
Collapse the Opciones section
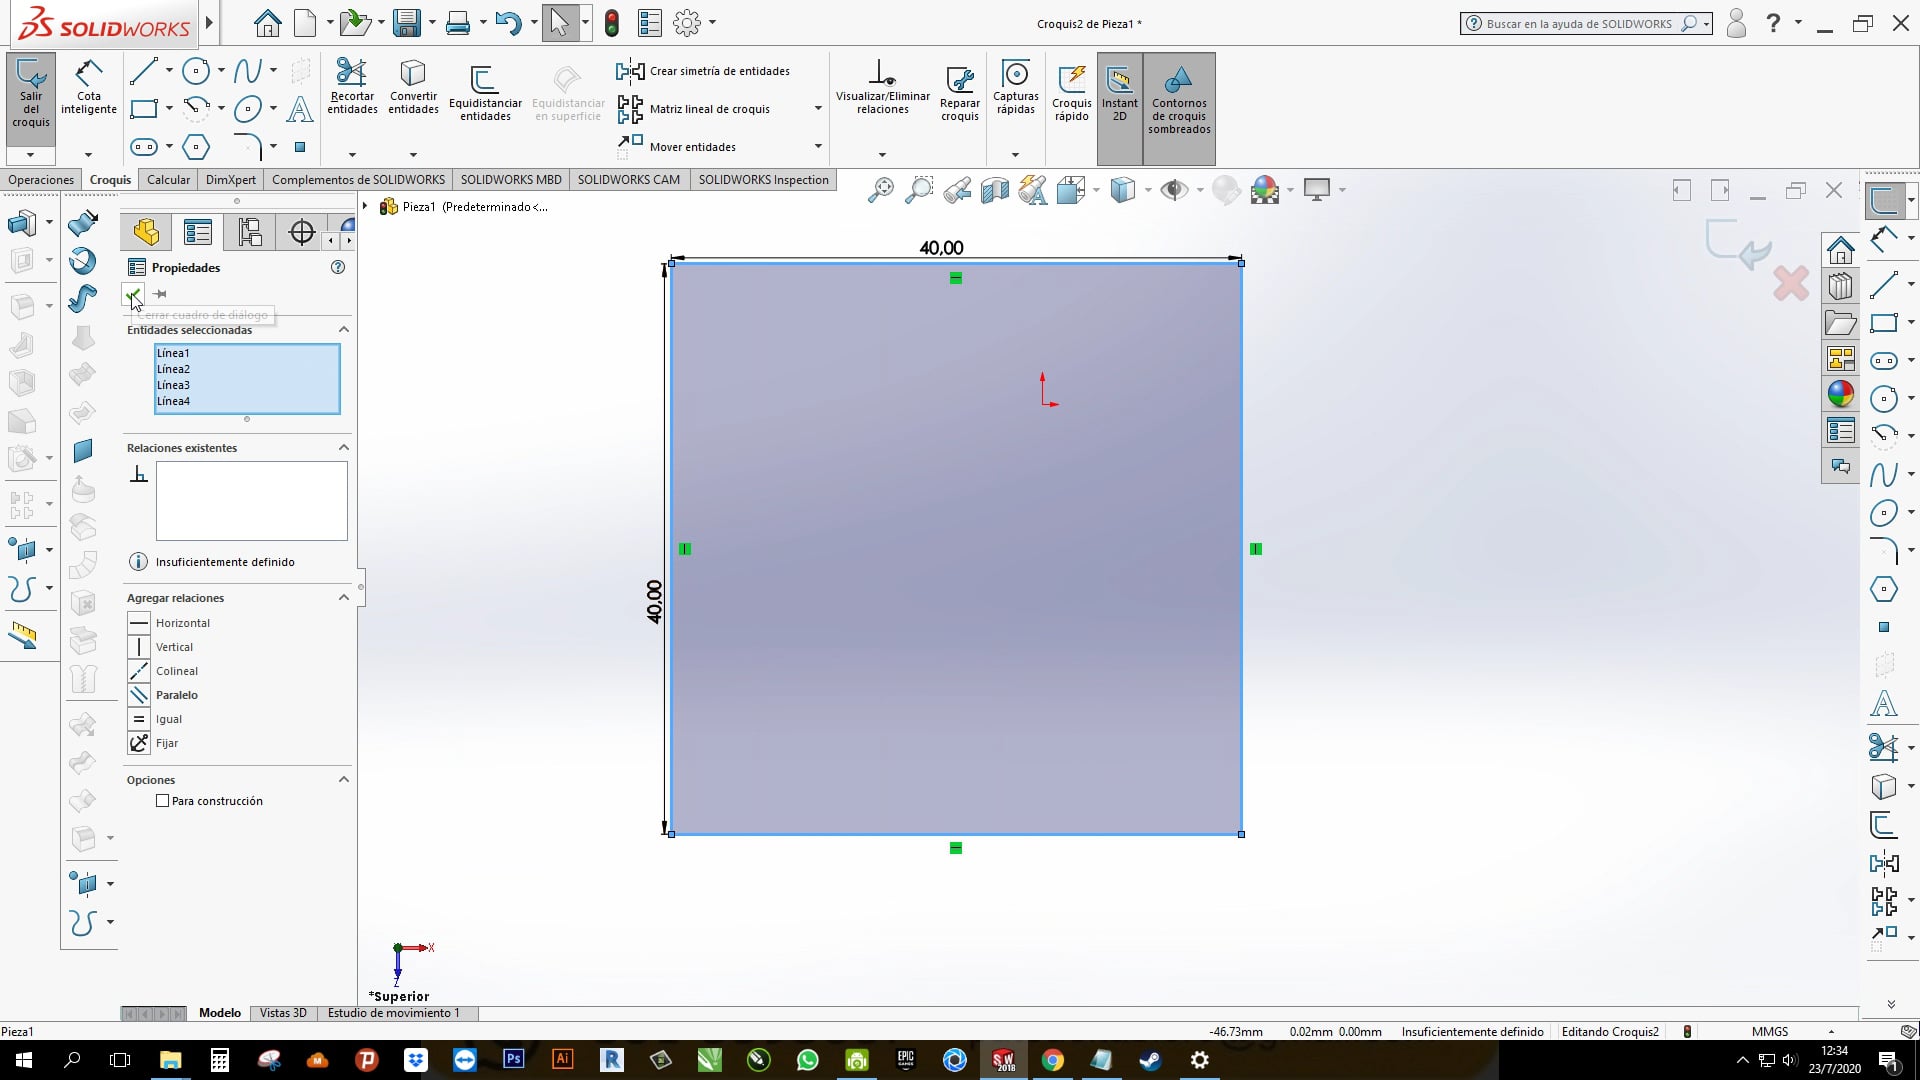(343, 779)
